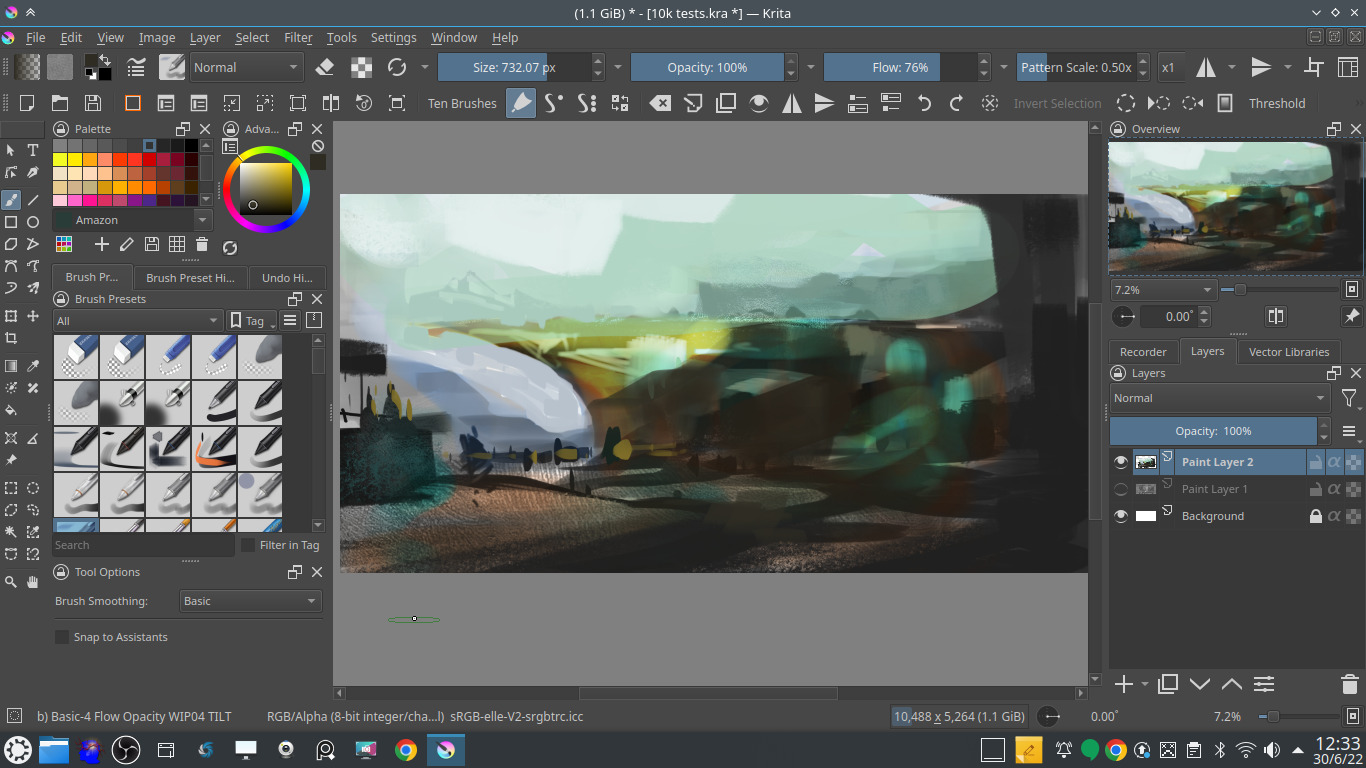Select the Calligraphy tool
1366x768 pixels.
[x=33, y=173]
